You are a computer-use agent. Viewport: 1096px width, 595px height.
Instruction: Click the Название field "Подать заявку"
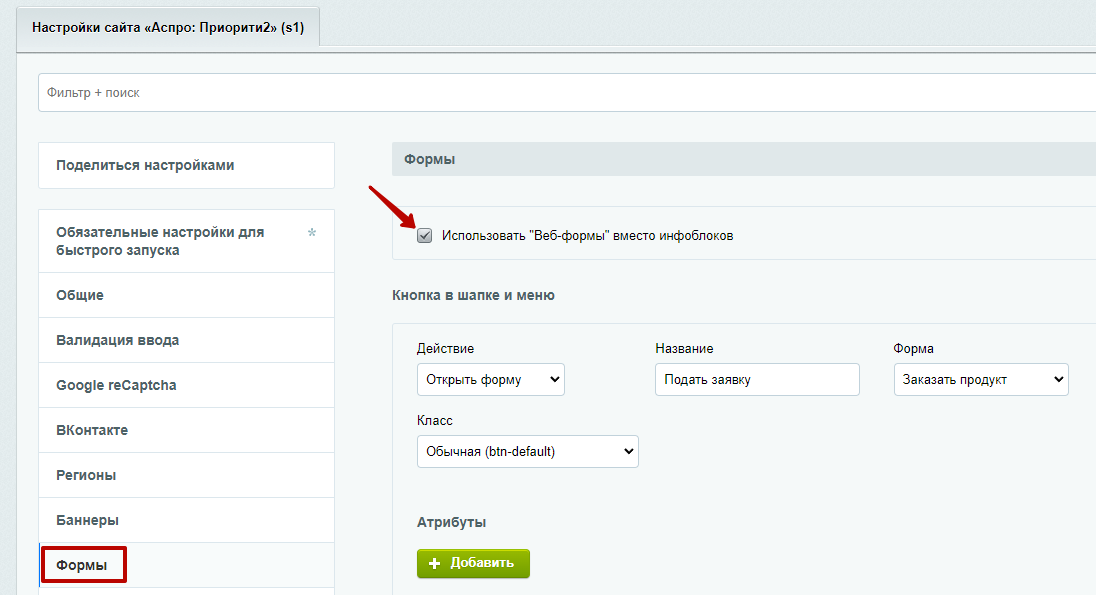[x=757, y=380]
